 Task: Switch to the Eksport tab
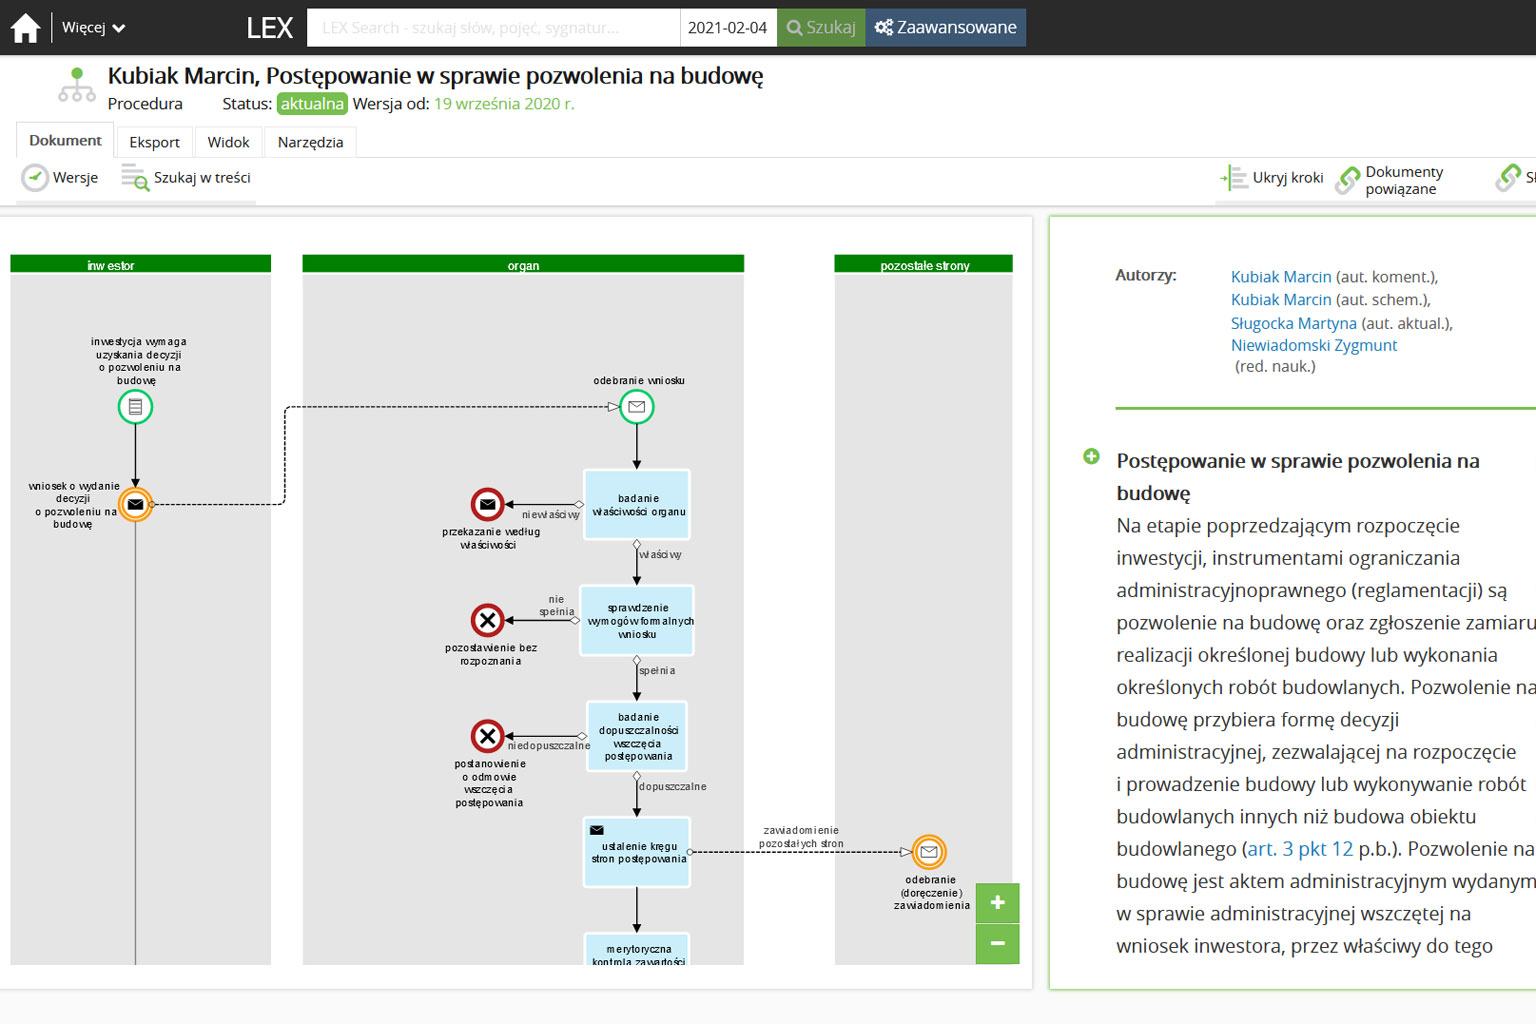(x=154, y=142)
